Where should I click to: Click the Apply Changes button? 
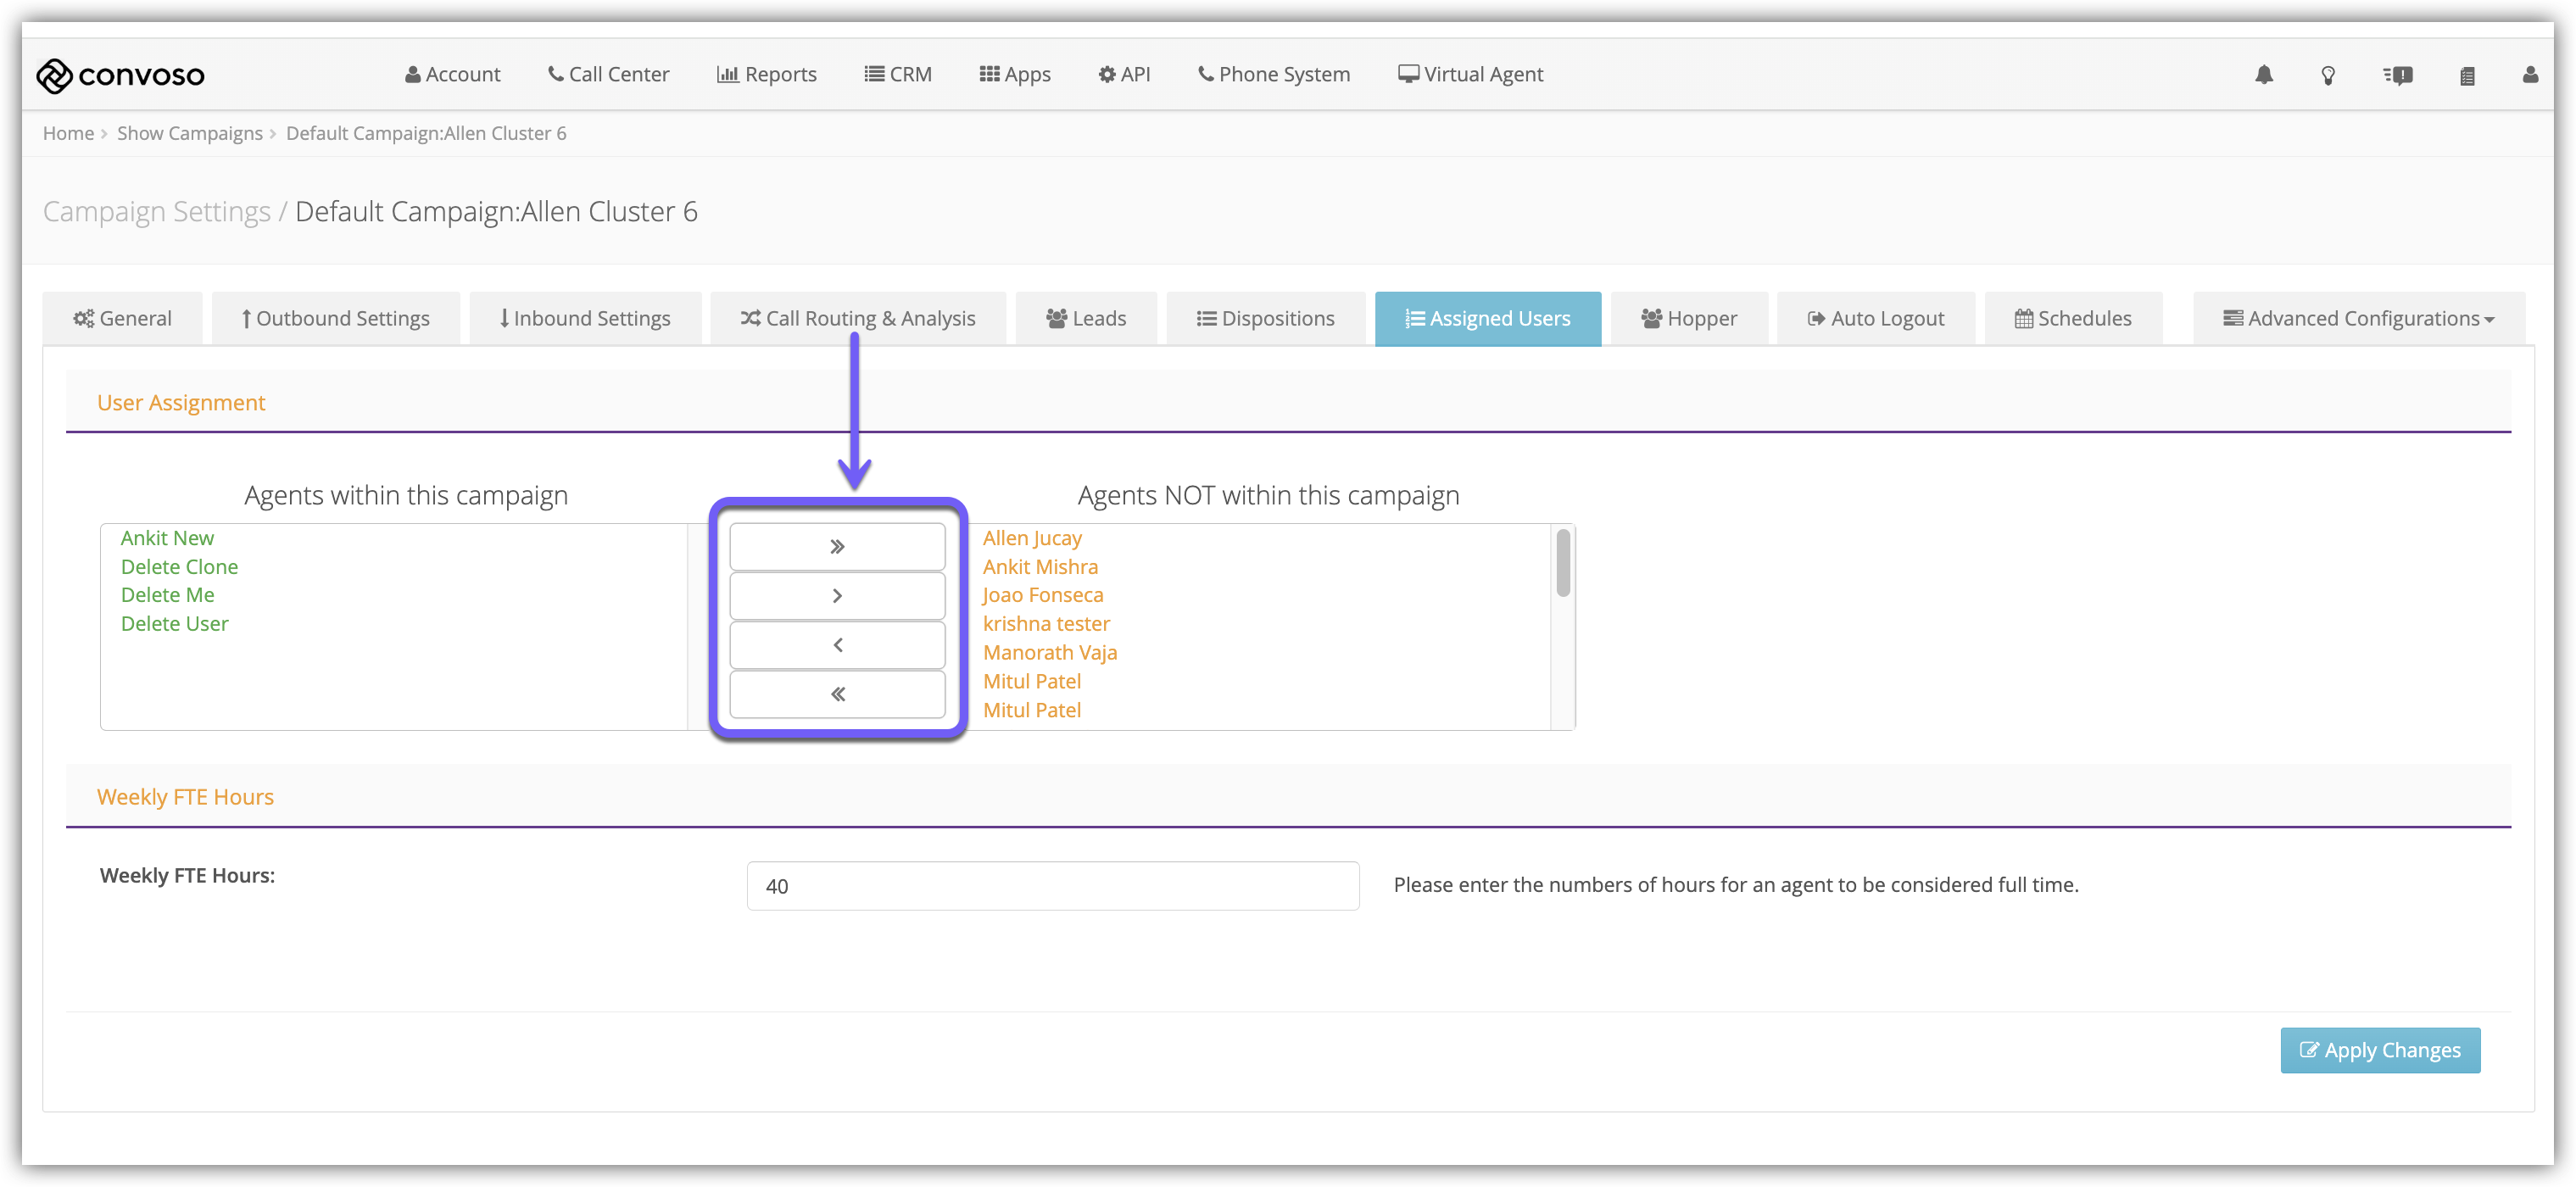[x=2379, y=1050]
